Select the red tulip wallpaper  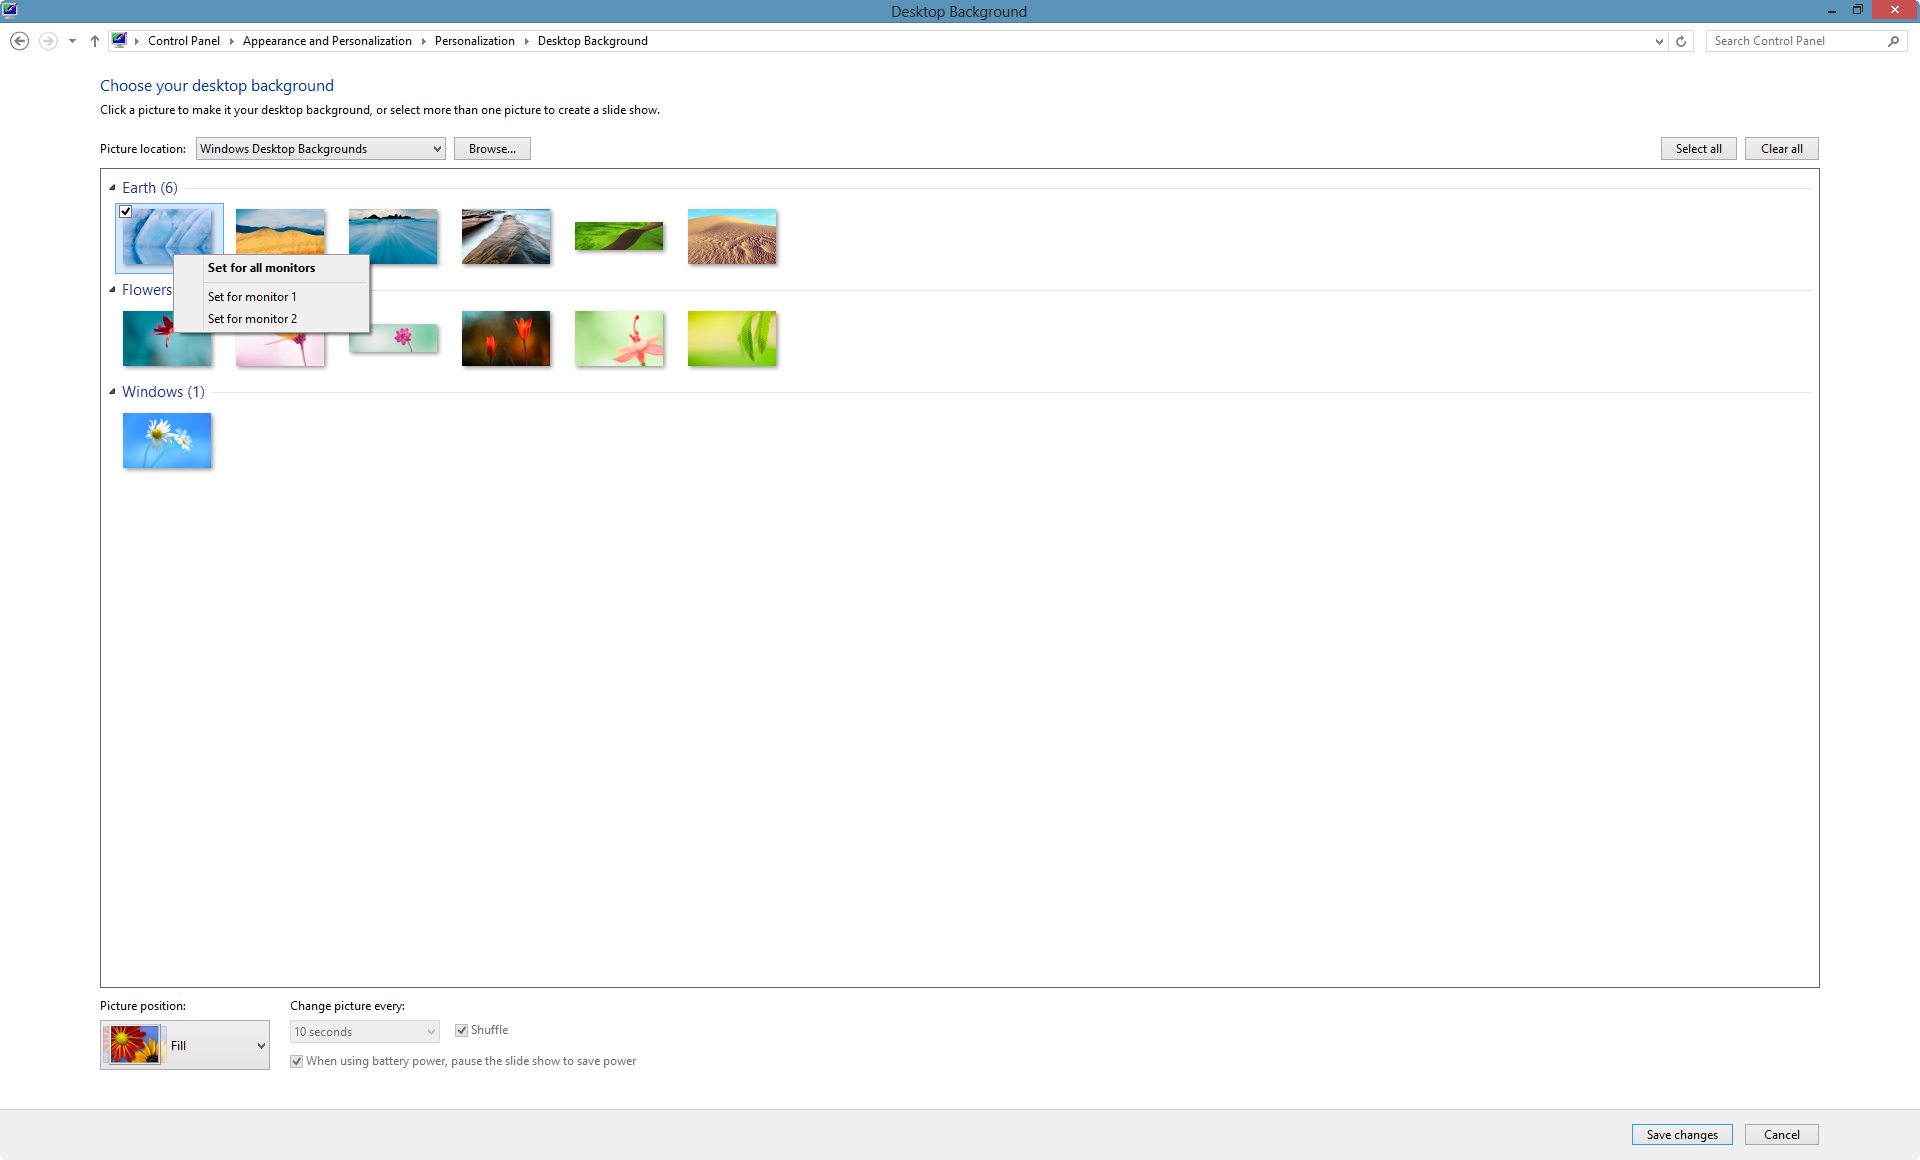506,339
